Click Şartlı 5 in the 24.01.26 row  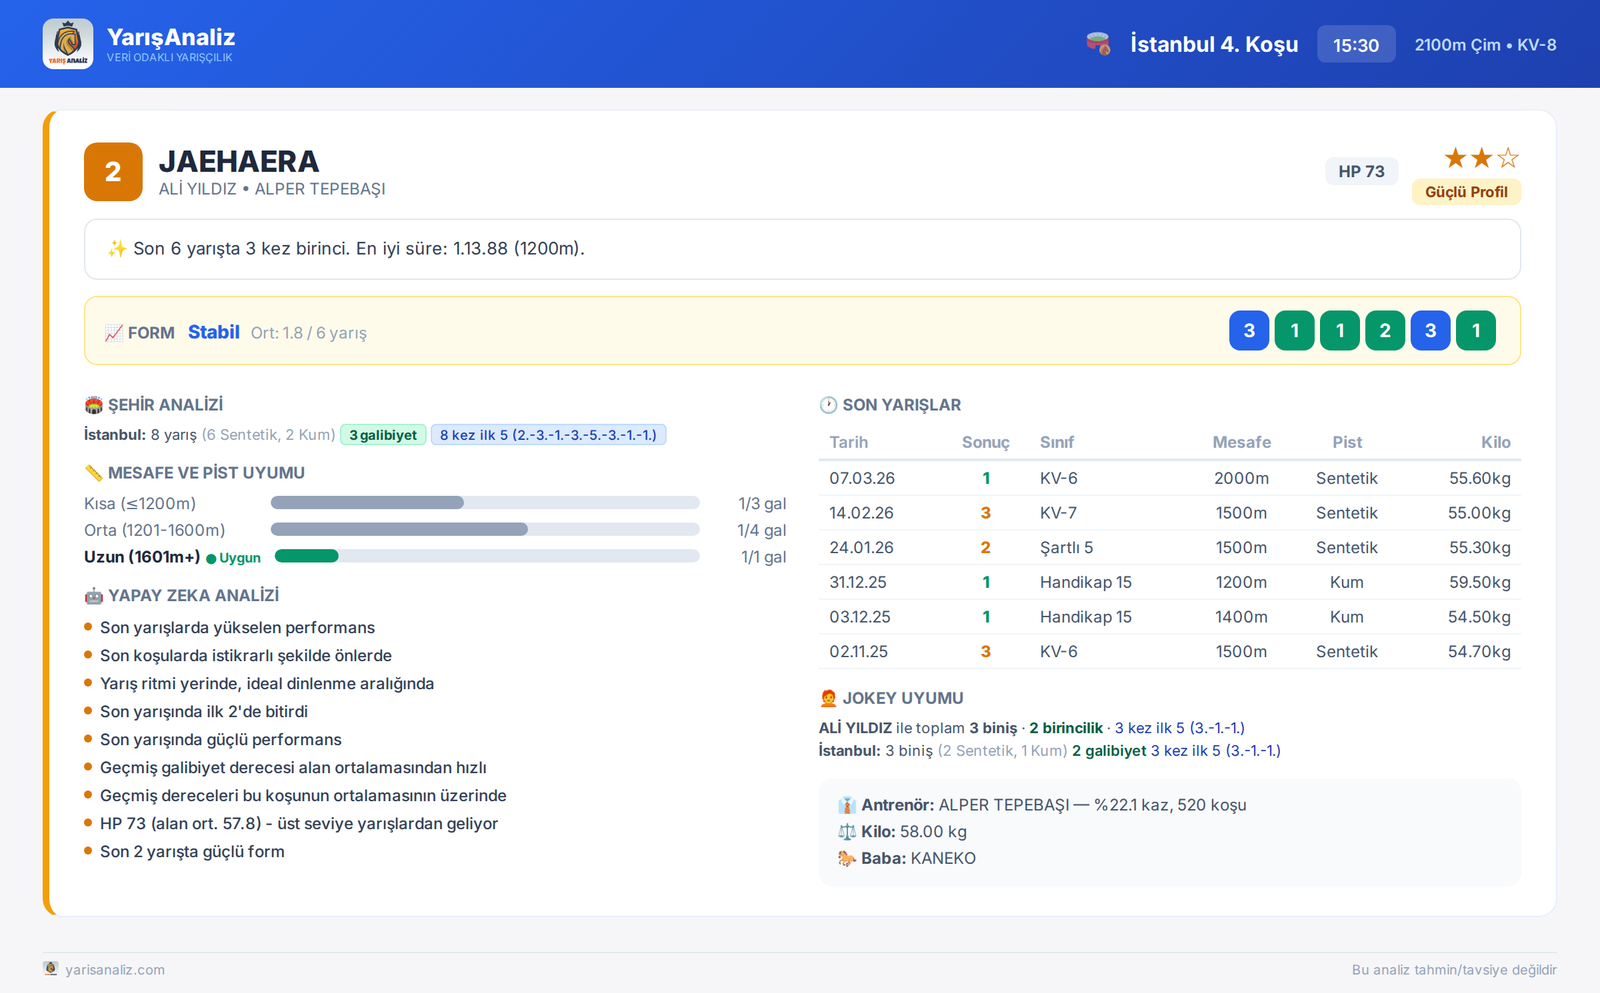pos(1067,548)
